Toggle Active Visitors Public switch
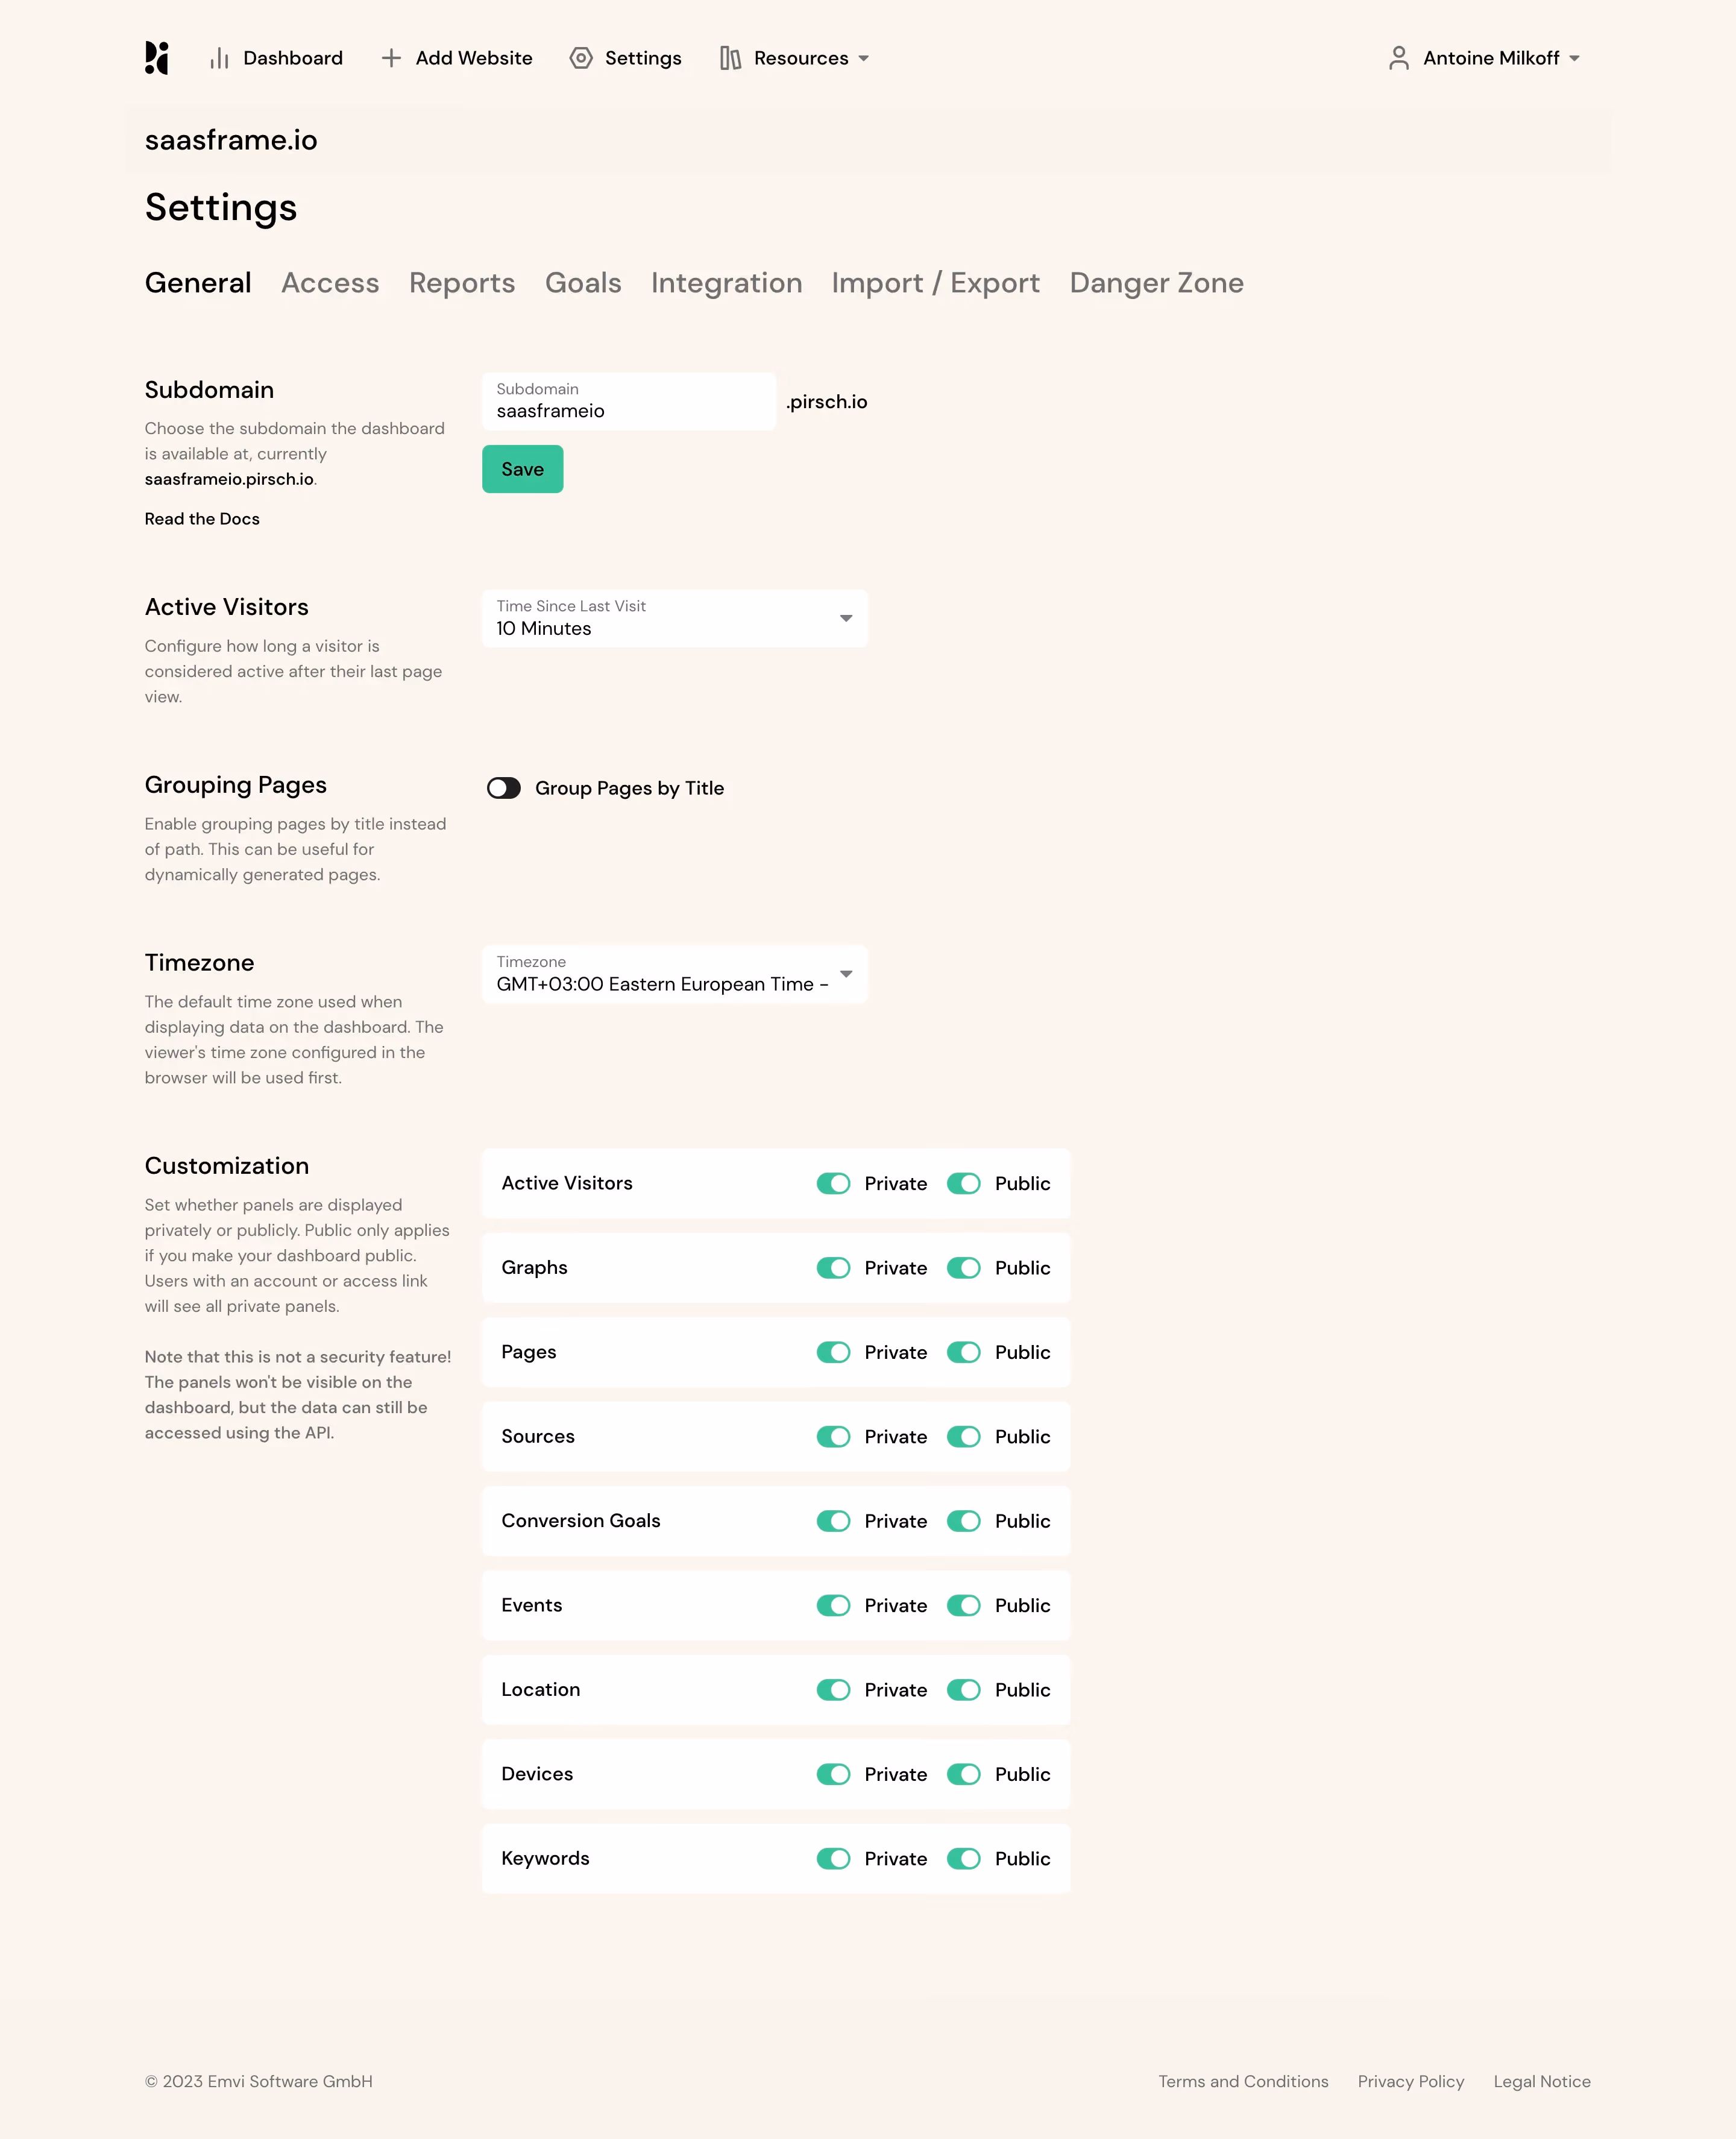This screenshot has height=2139, width=1736. coord(964,1183)
